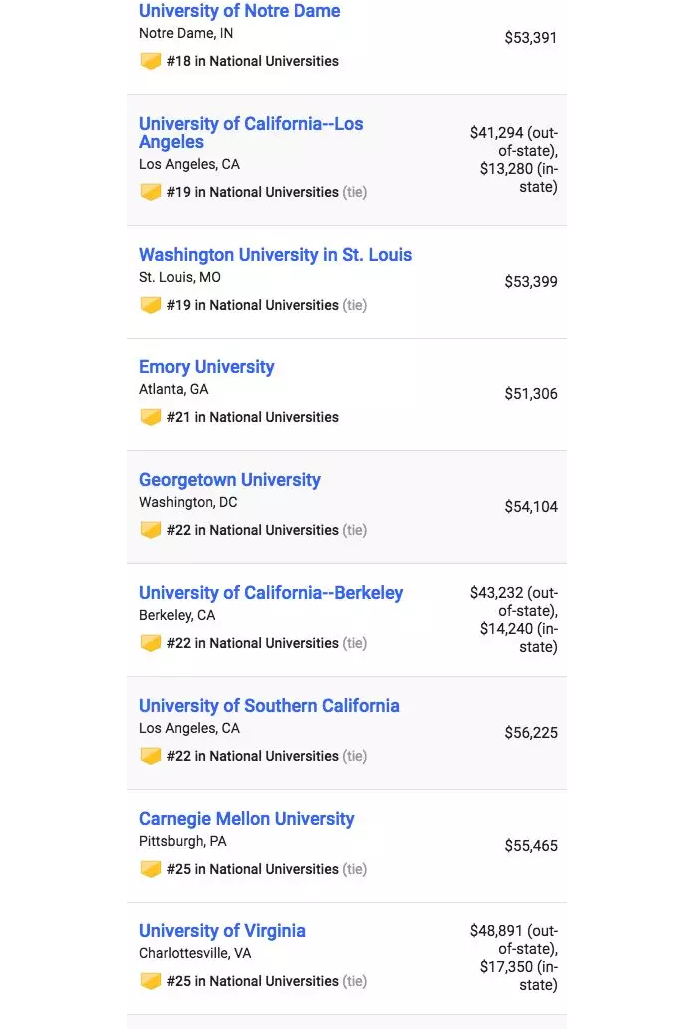Click Carnegie Mellon's ranking badge icon
The height and width of the screenshot is (1029, 677).
click(x=151, y=869)
